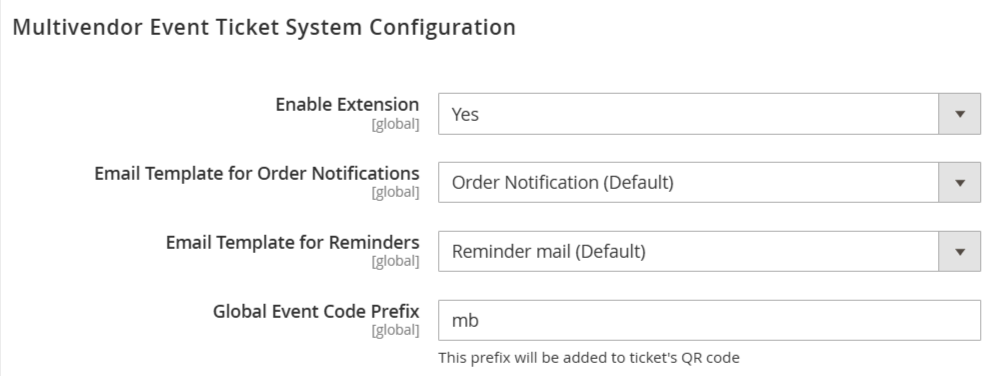This screenshot has width=1001, height=376.
Task: Click the [global] tag under Order Notifications label
Action: tap(396, 192)
